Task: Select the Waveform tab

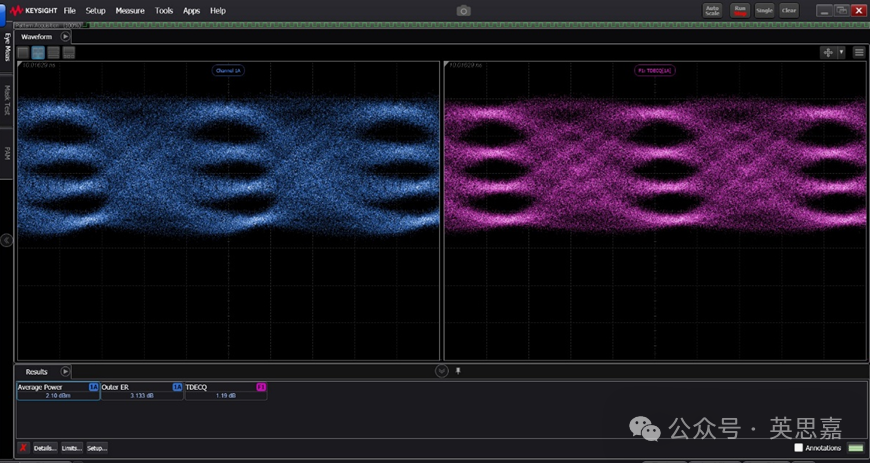Action: (37, 37)
